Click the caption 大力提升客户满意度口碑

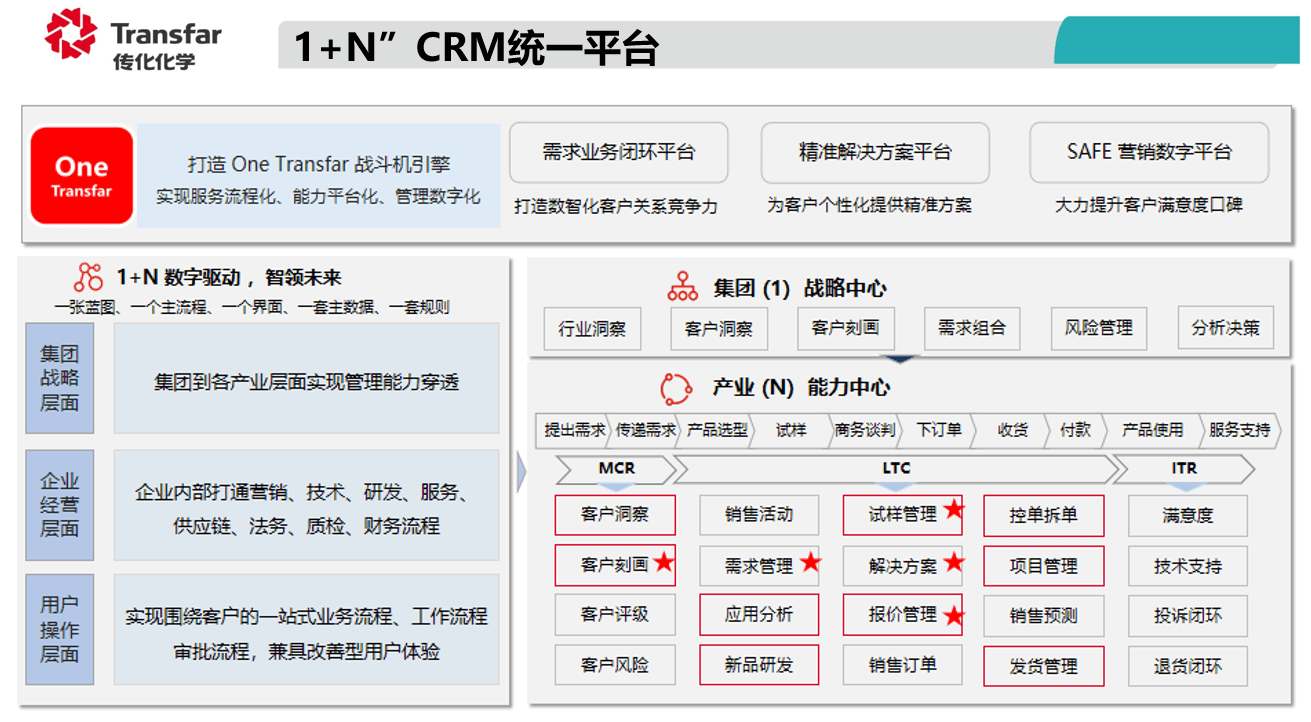[x=1149, y=206]
